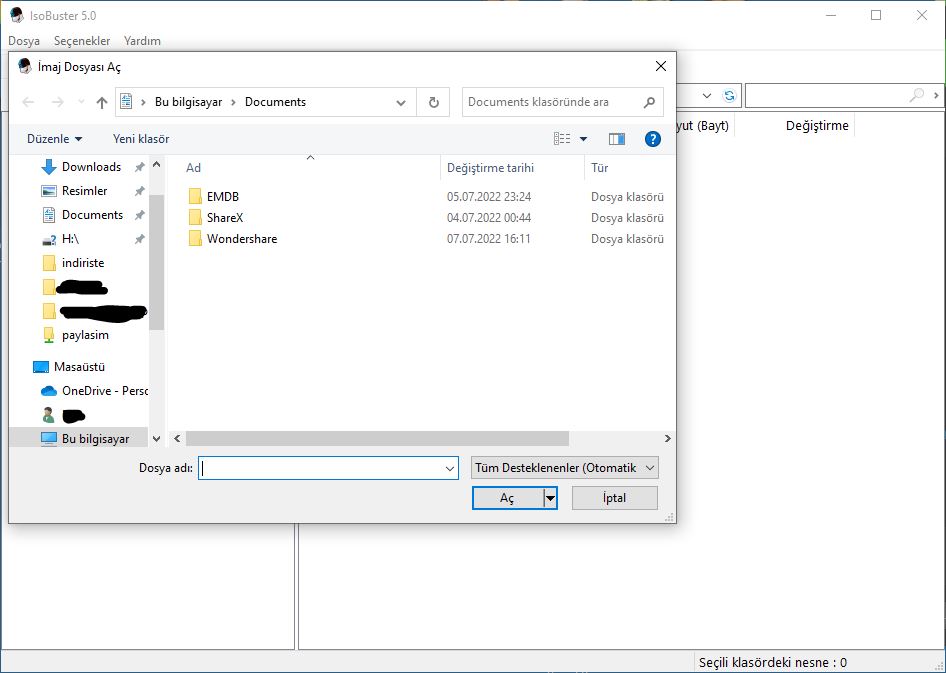946x673 pixels.
Task: Open the IsoBuster drive selector dropdown arrow
Action: tap(707, 95)
